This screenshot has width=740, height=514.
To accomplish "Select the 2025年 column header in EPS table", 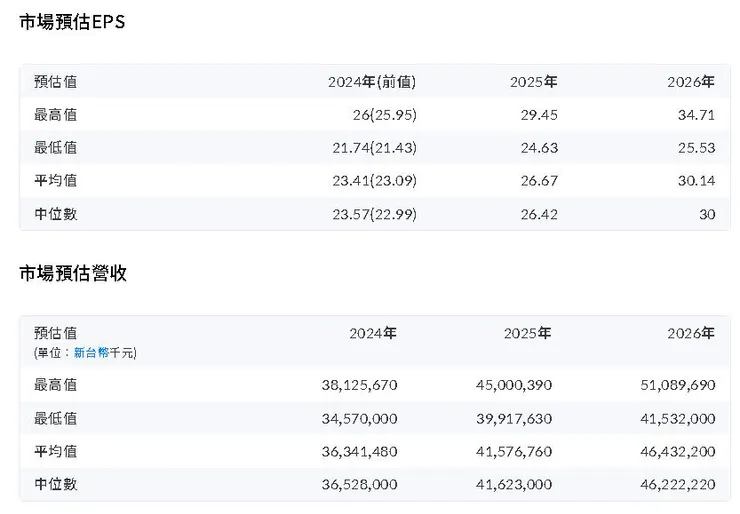I will 533,82.
